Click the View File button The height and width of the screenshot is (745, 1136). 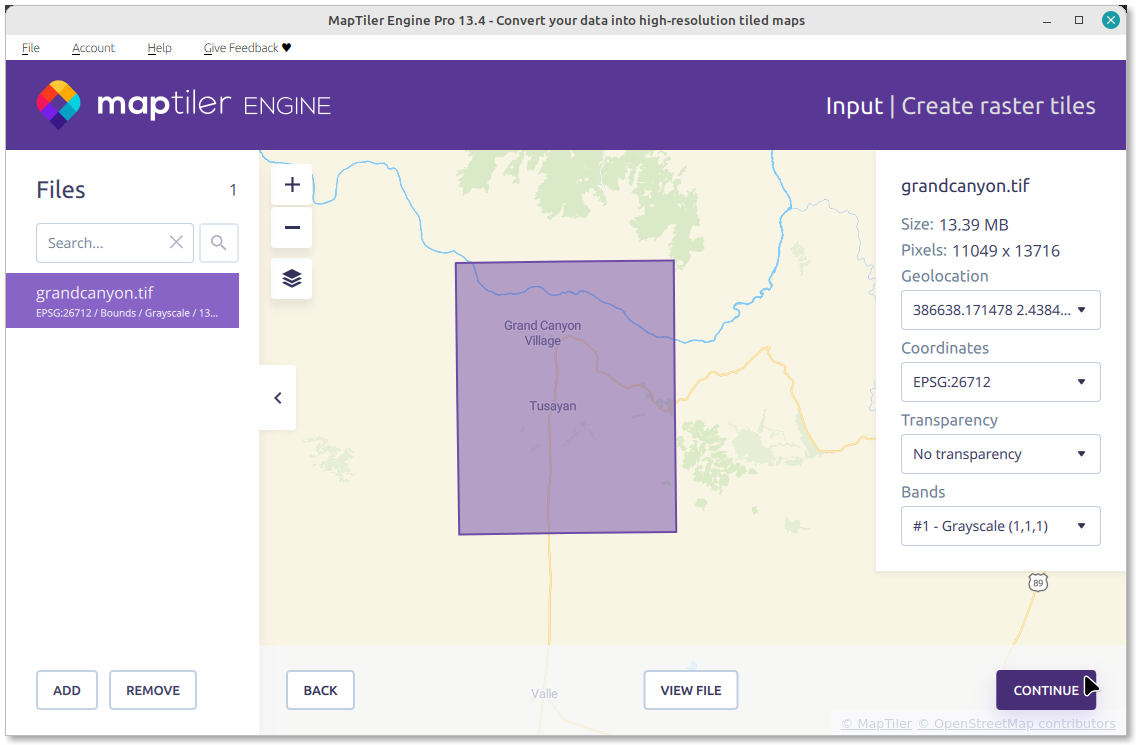[690, 690]
